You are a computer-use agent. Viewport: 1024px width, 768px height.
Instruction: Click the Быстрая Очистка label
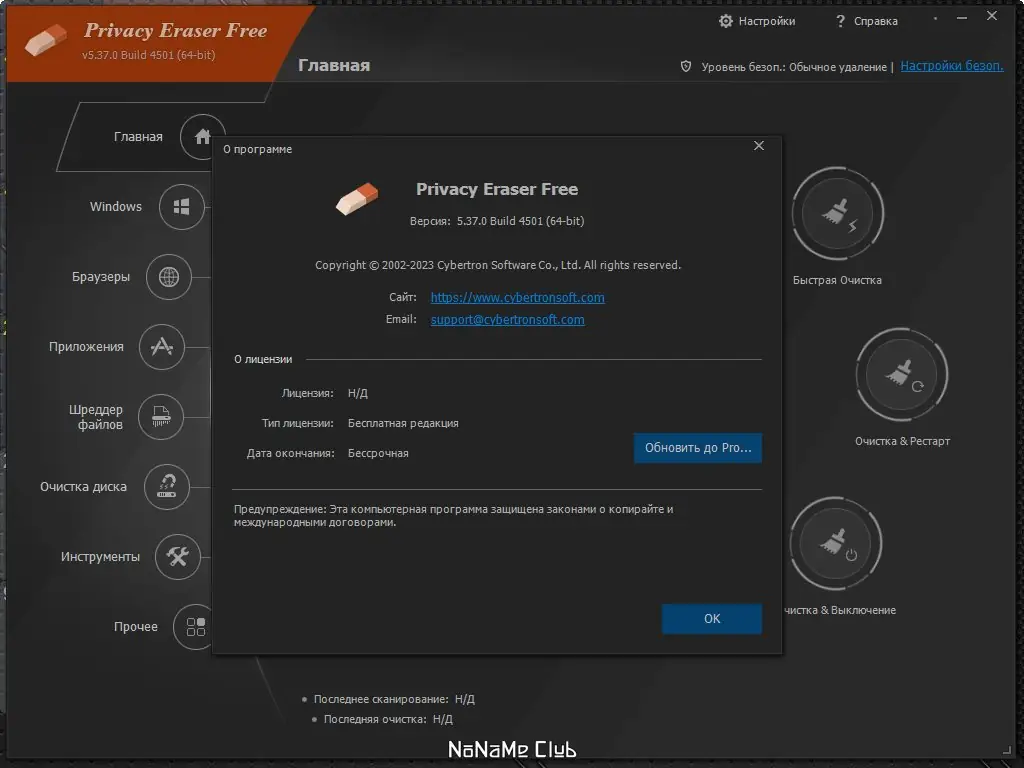point(837,280)
